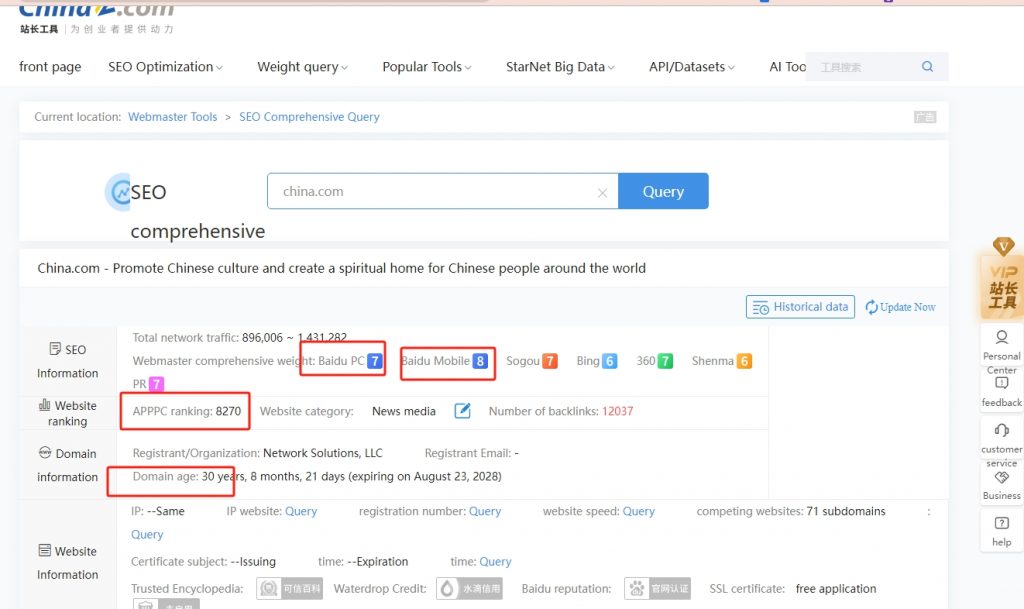Open Webmaster Tools breadcrumb link
This screenshot has width=1024, height=609.
(172, 117)
